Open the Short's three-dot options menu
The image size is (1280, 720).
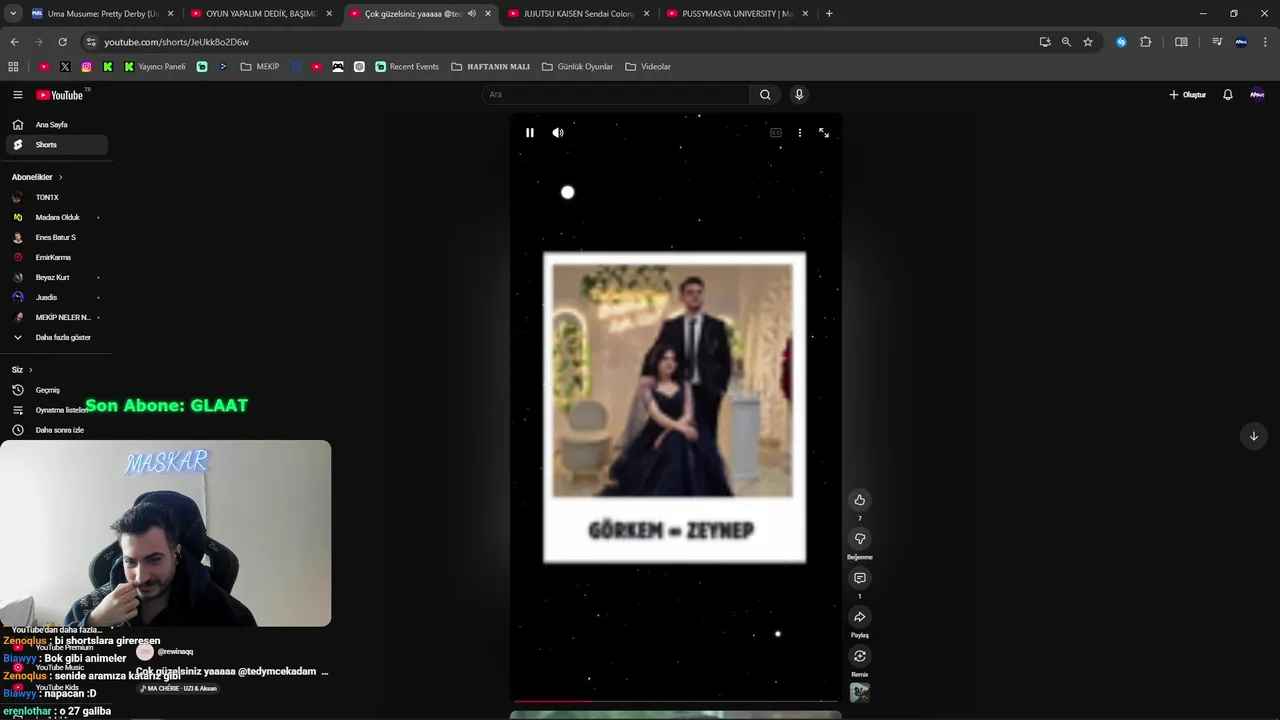(x=799, y=132)
